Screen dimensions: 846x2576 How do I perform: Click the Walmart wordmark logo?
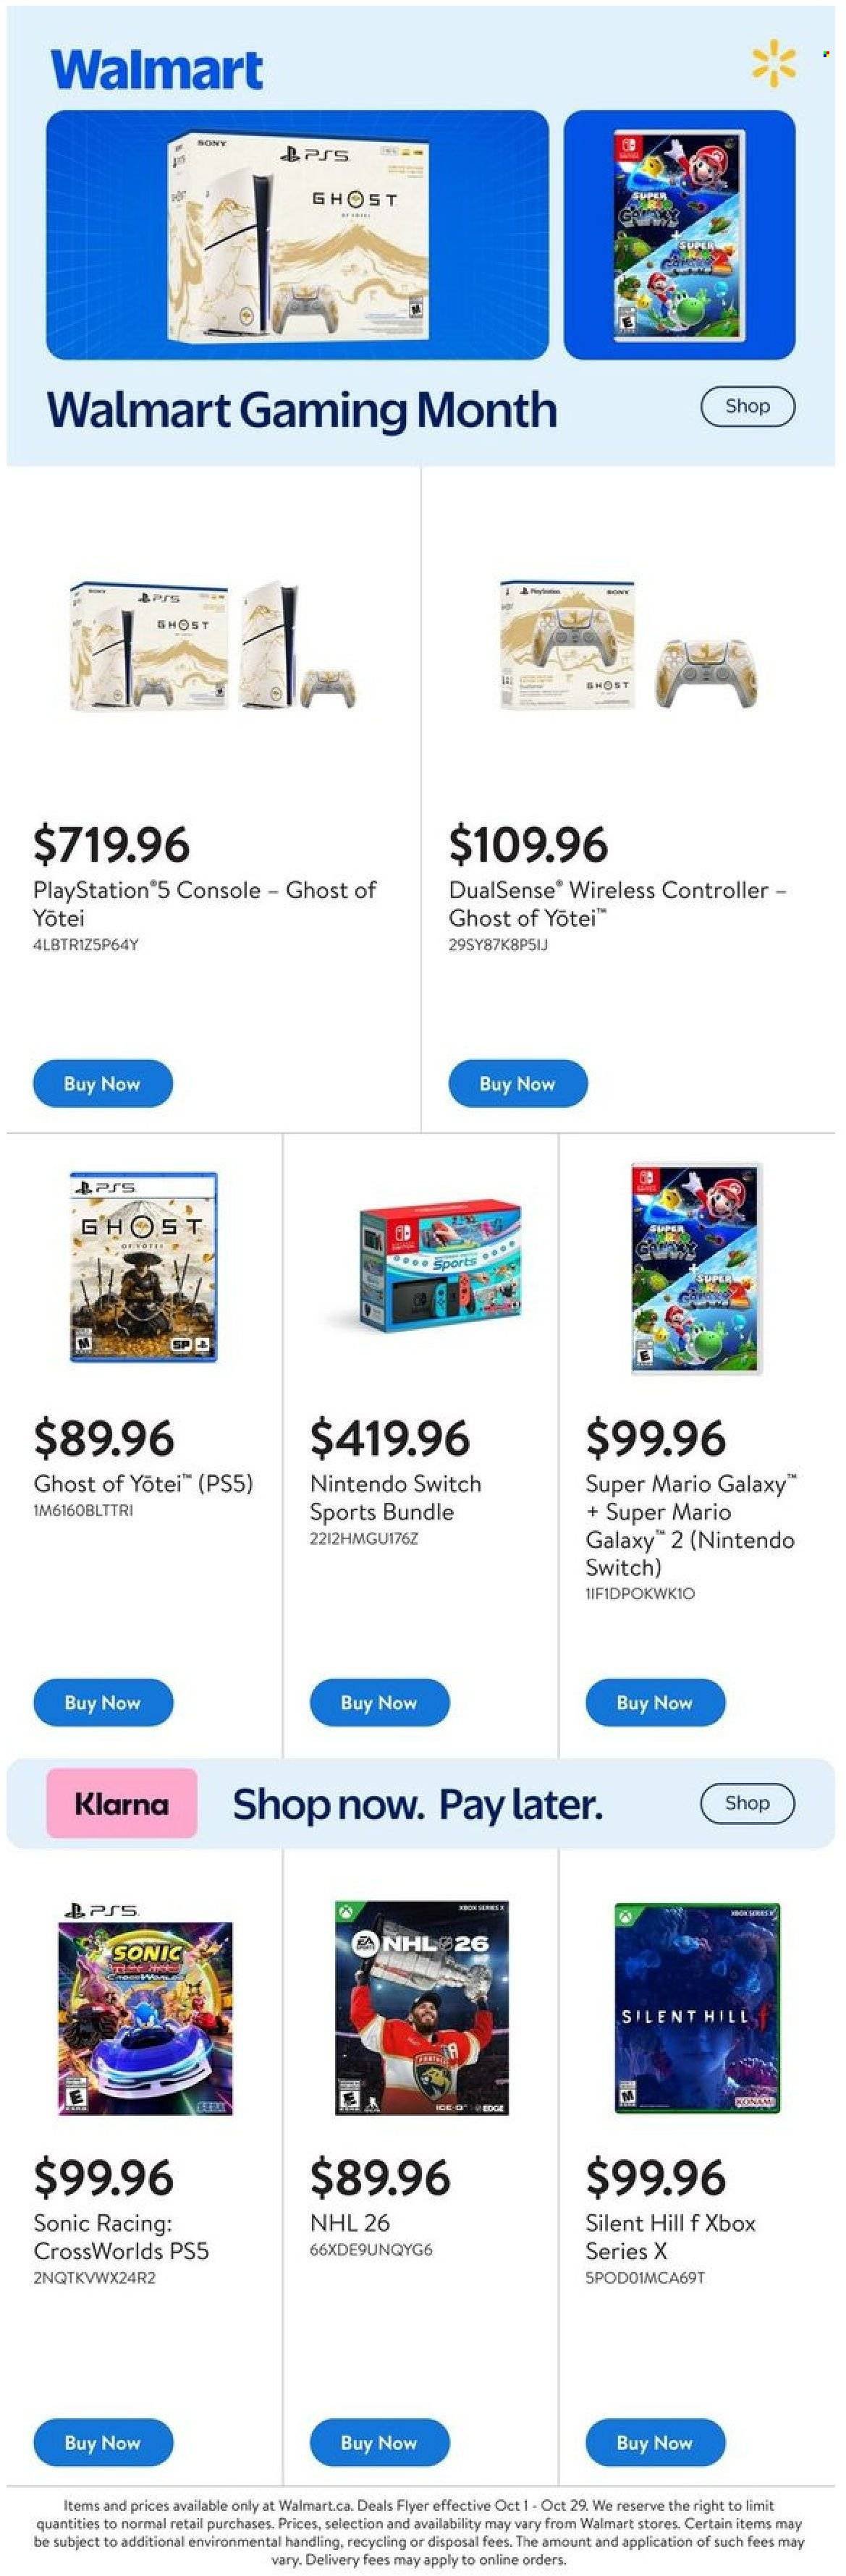pyautogui.click(x=157, y=70)
